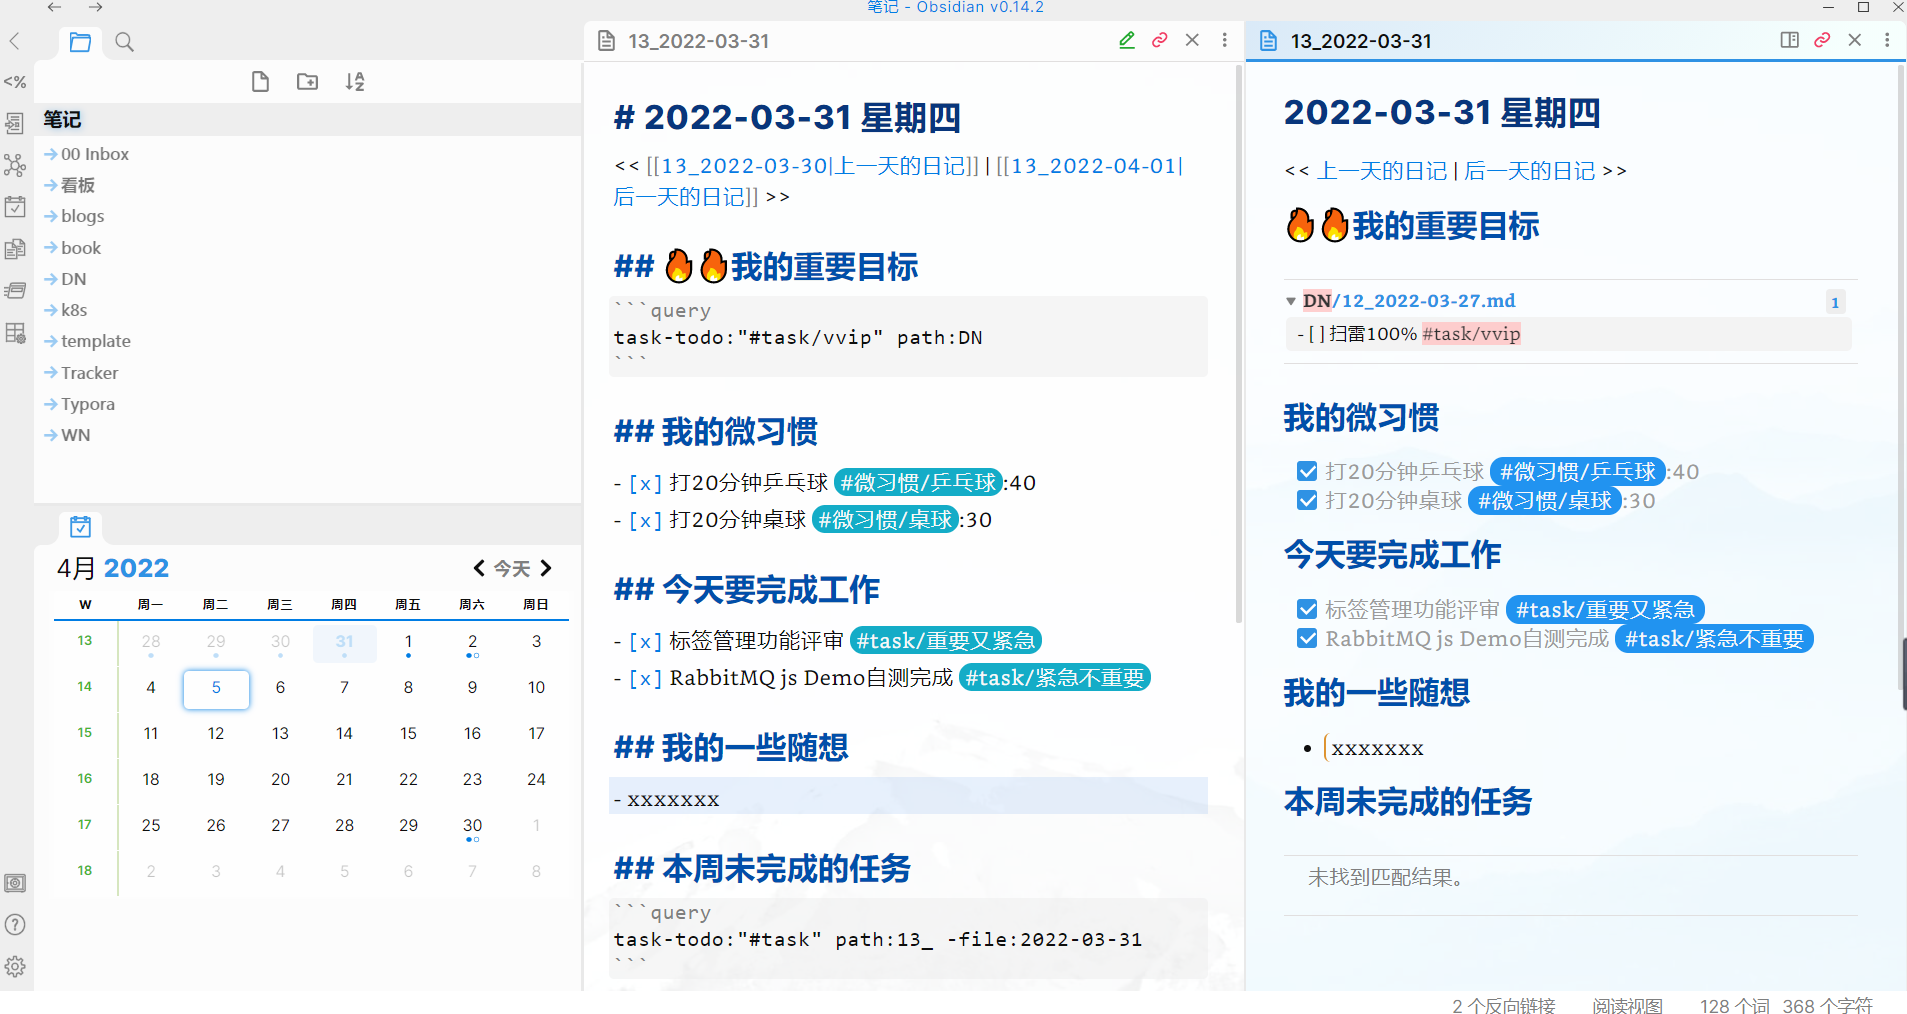This screenshot has width=1907, height=1014.
Task: Navigate forward with the arrow
Action: tap(95, 7)
